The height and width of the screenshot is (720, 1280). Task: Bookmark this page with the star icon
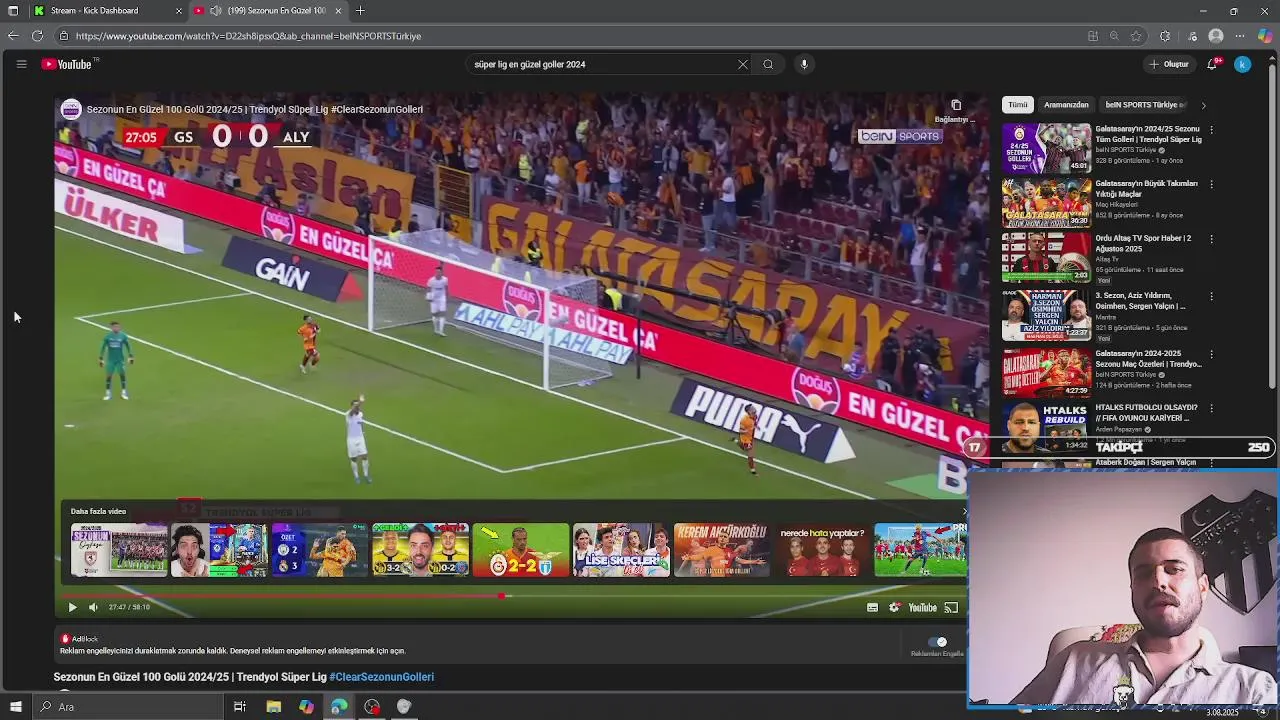pos(1136,36)
